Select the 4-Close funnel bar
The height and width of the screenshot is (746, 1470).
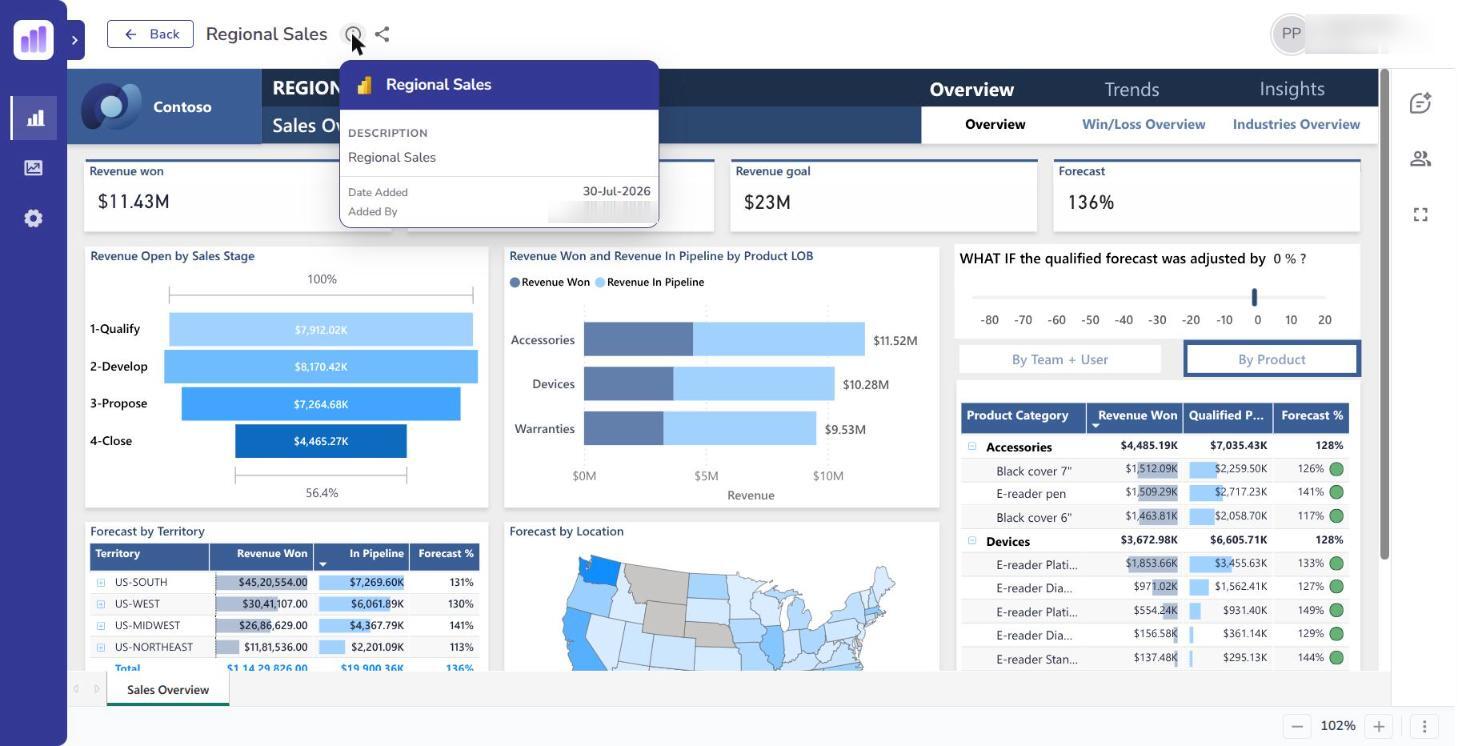[321, 441]
